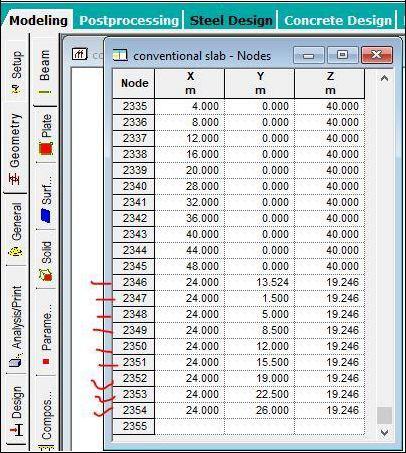Image resolution: width=406 pixels, height=453 pixels.
Task: Open the Beam page icon
Action: click(x=45, y=91)
